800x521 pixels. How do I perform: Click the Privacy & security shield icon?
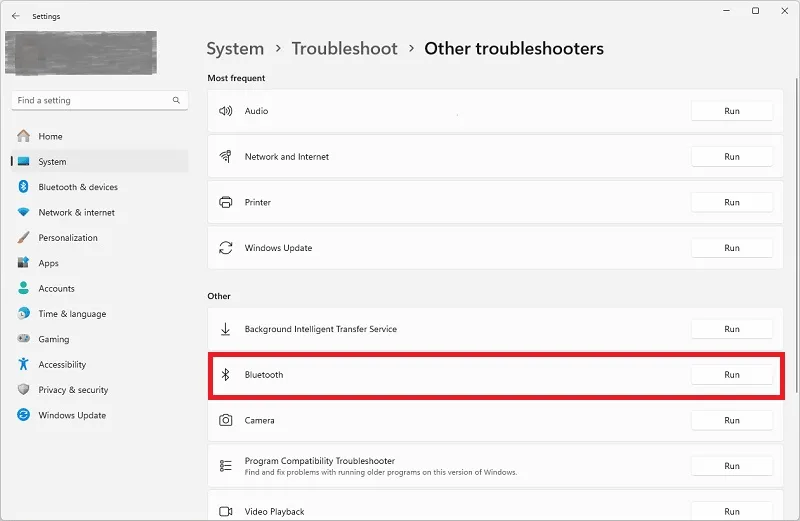23,389
